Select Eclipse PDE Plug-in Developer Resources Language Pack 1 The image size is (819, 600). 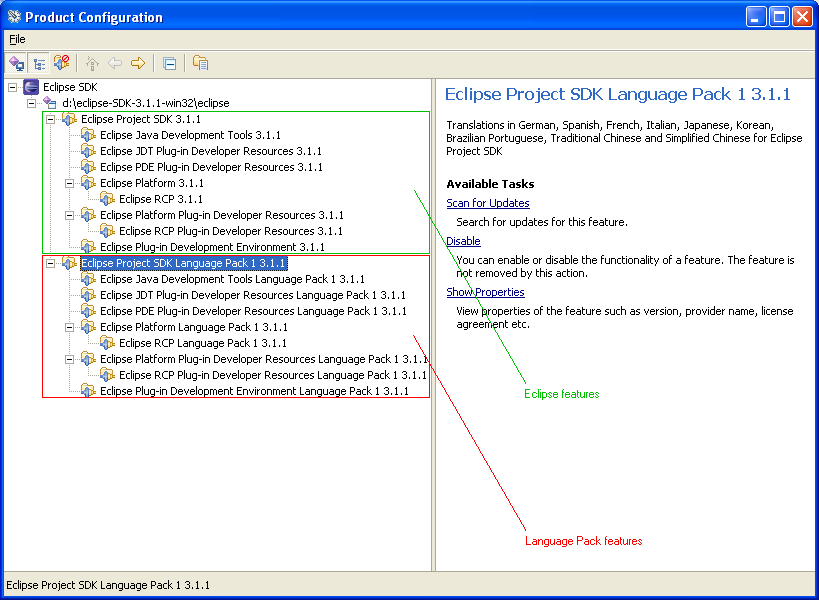pos(253,311)
